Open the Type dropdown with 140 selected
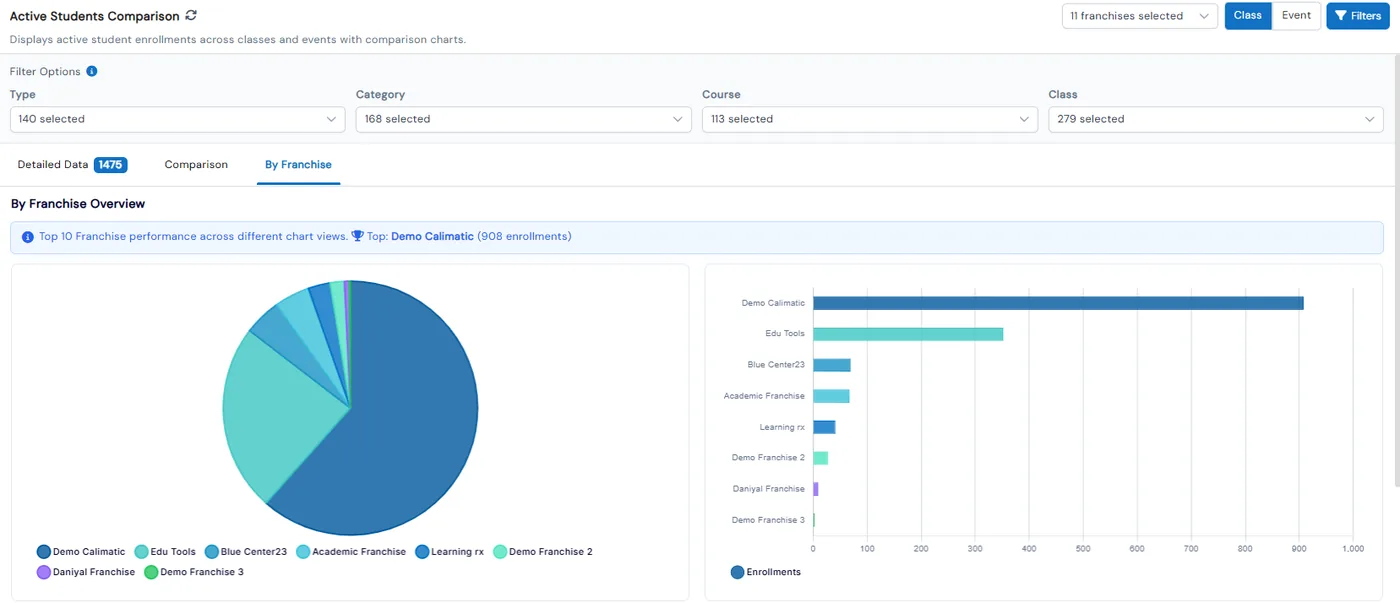The height and width of the screenshot is (603, 1400). 177,119
